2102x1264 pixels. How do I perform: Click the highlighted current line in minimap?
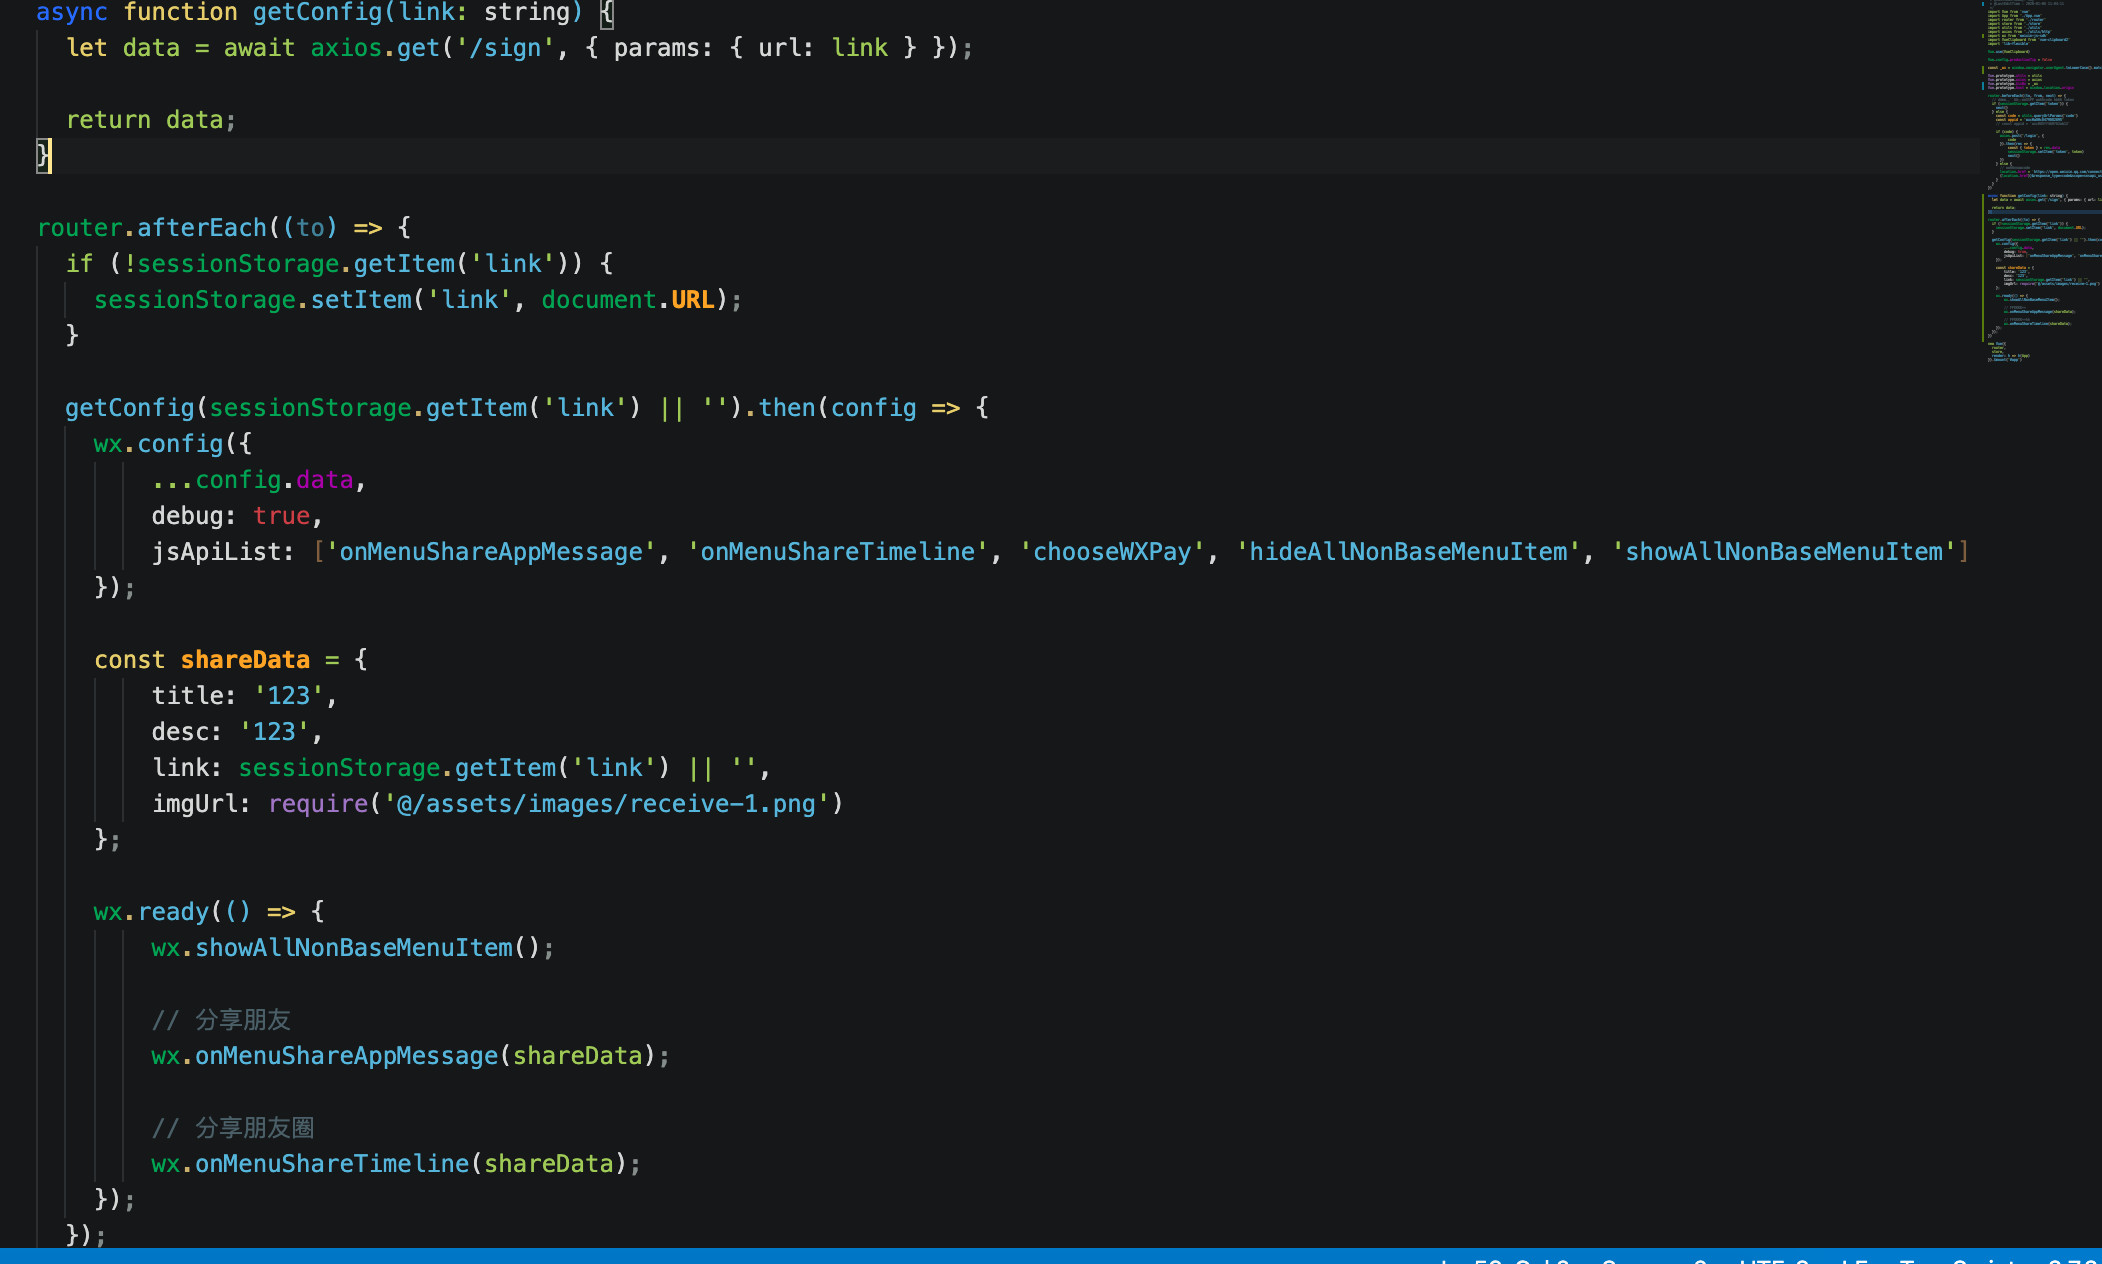tap(2040, 211)
